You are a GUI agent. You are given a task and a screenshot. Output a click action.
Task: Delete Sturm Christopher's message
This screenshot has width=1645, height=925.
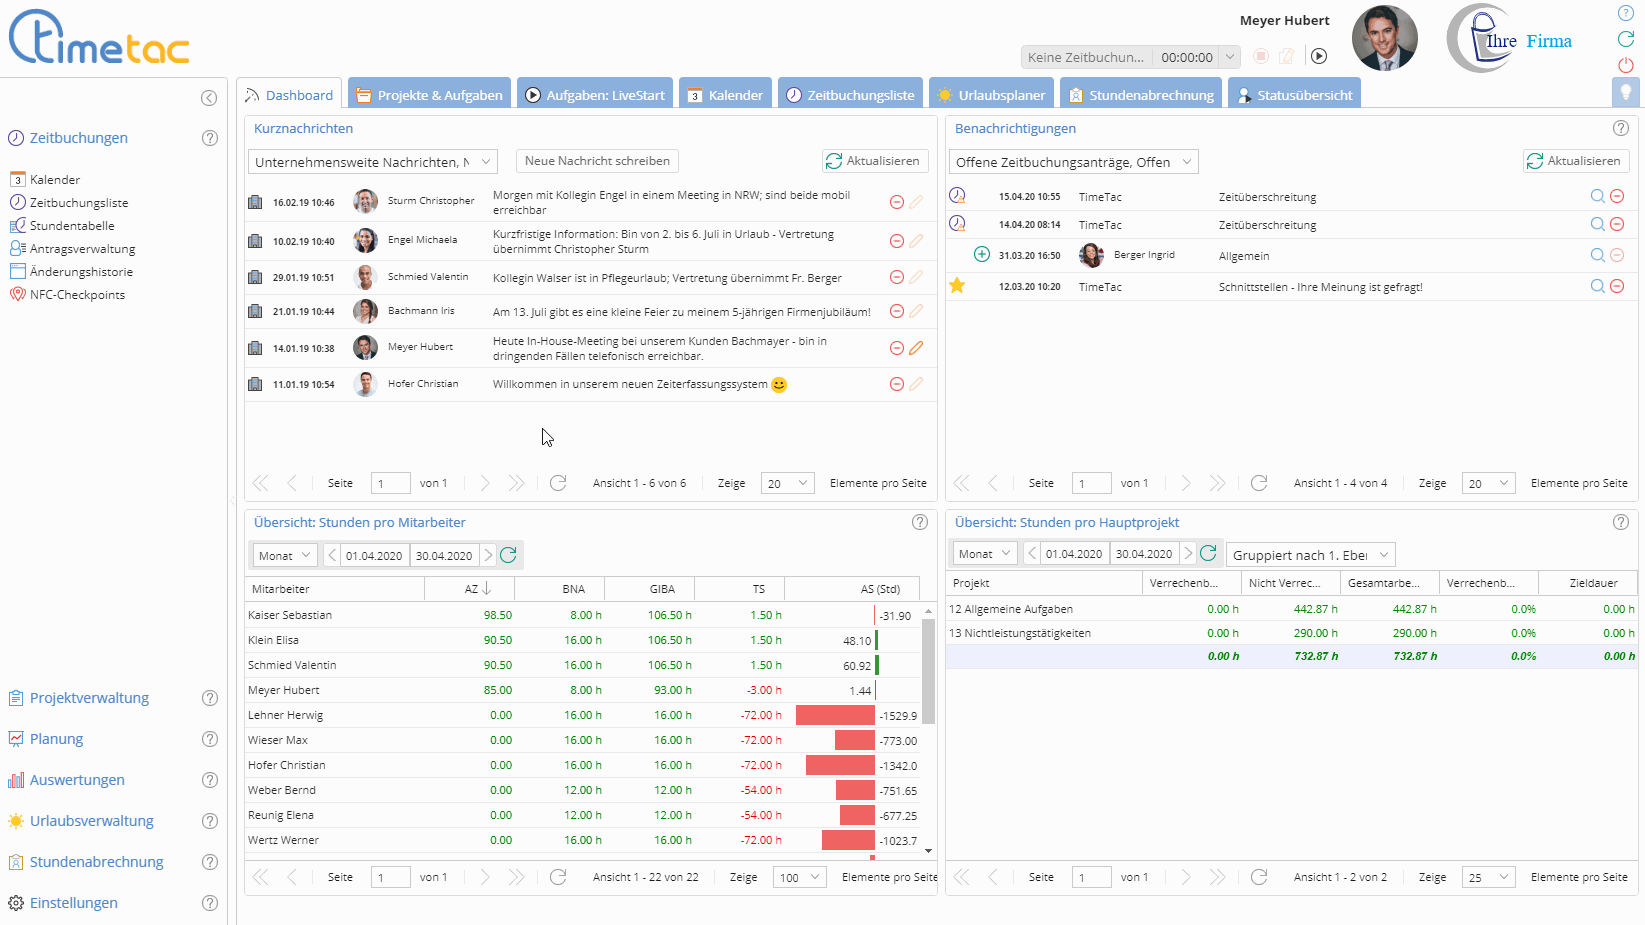point(897,202)
